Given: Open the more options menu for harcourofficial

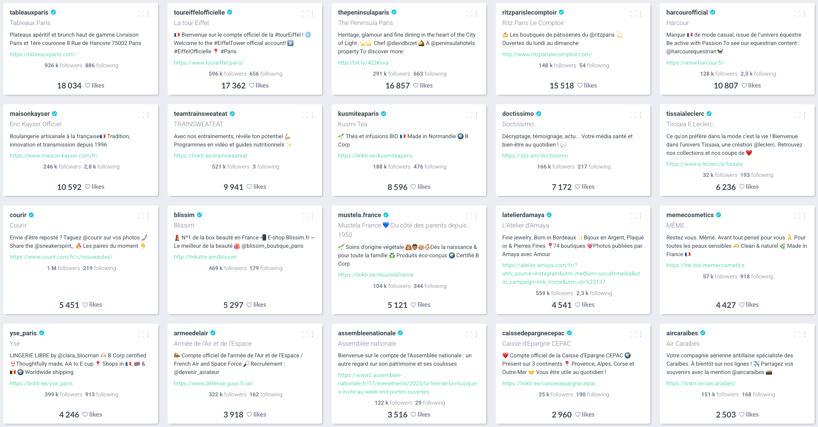Looking at the screenshot, I should pos(804,14).
